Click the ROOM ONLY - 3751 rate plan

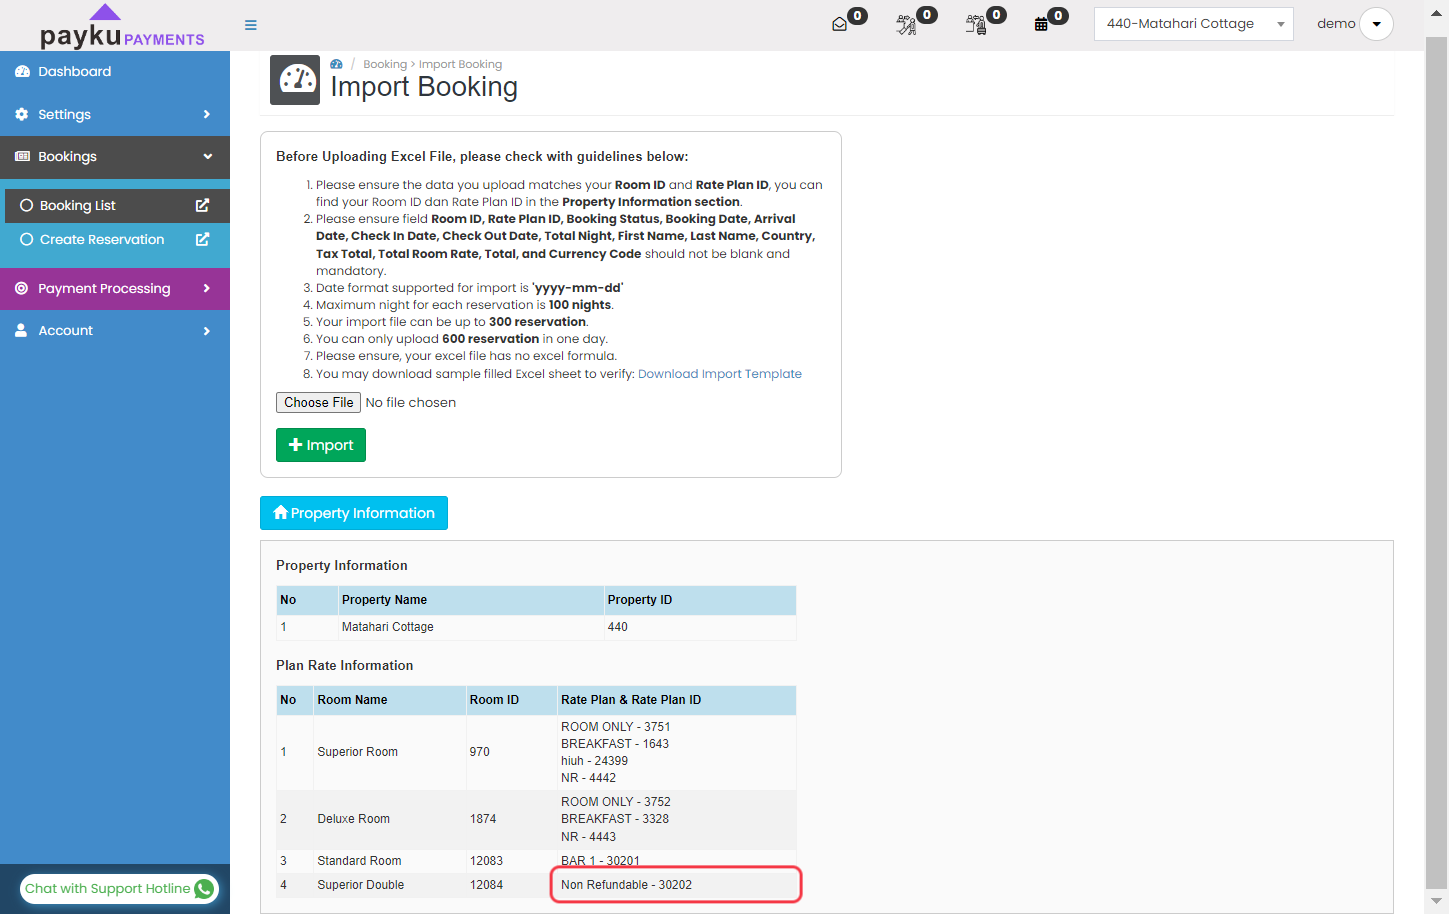coord(616,727)
